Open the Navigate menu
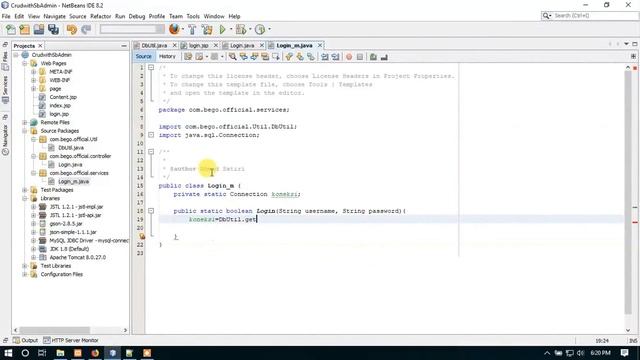The image size is (640, 360). click(x=54, y=16)
